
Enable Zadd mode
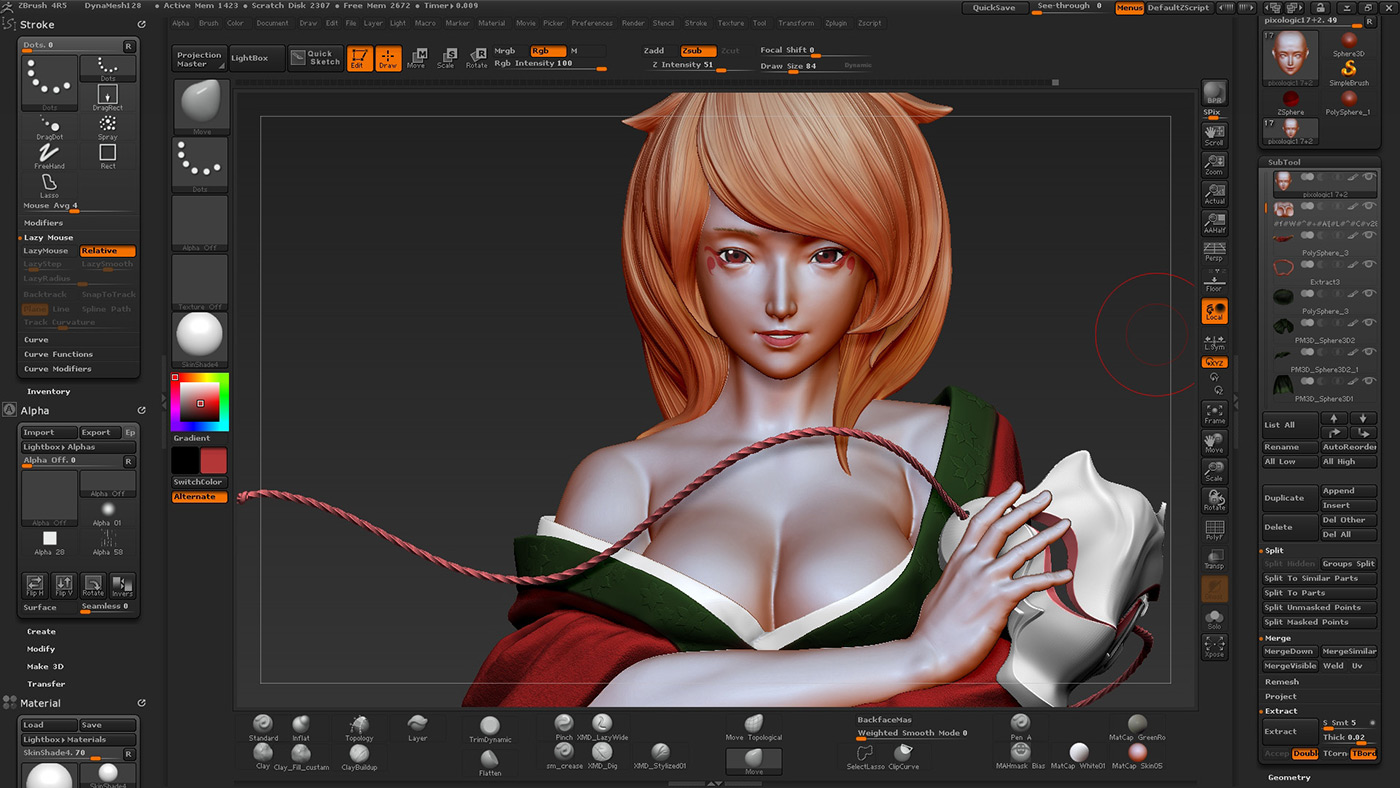coord(655,50)
